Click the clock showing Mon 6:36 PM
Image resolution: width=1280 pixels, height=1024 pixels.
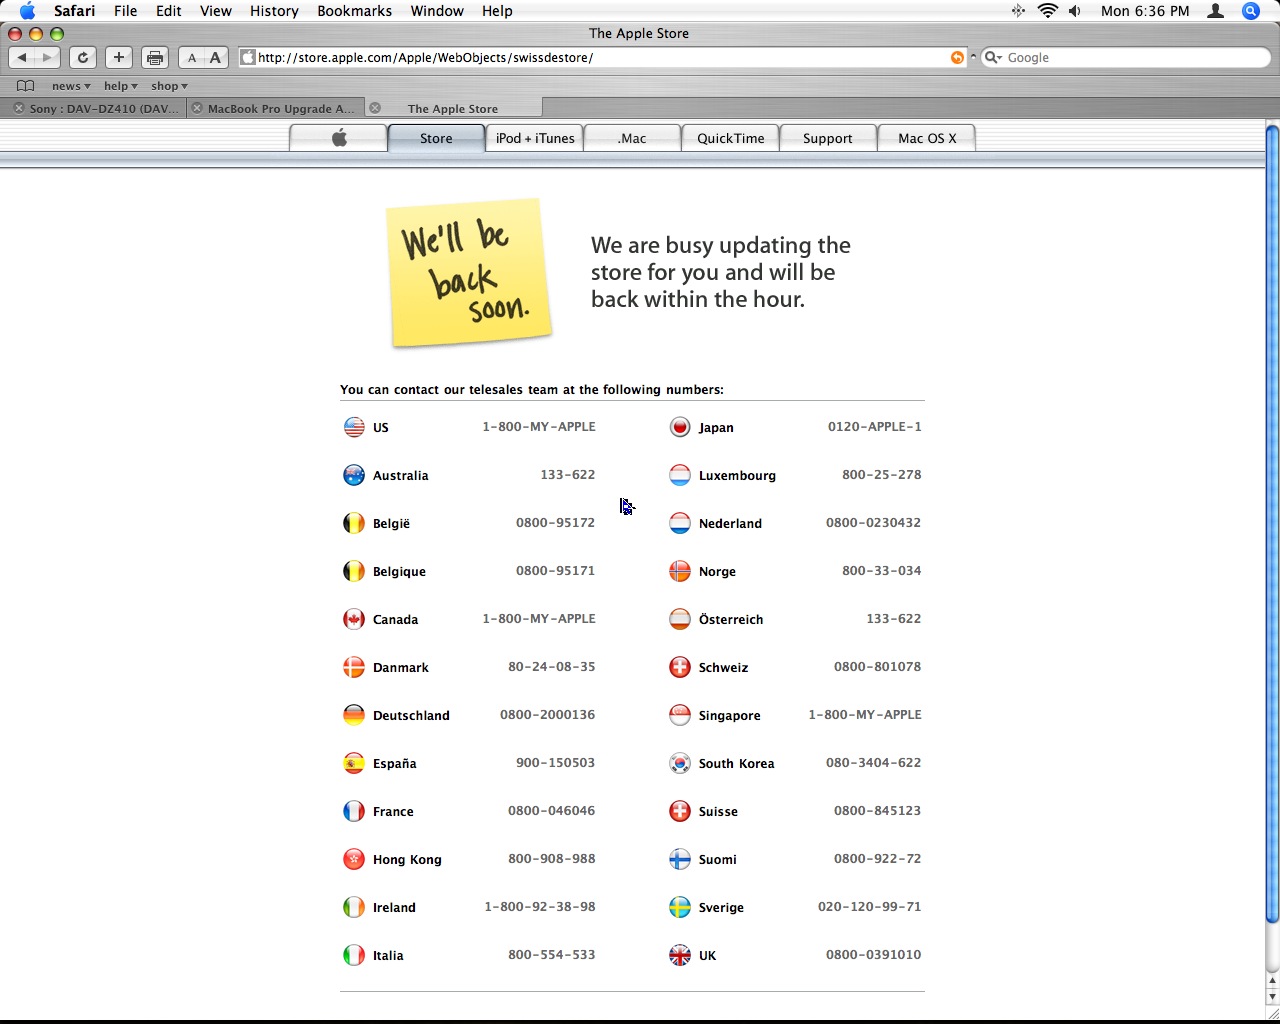pos(1145,11)
